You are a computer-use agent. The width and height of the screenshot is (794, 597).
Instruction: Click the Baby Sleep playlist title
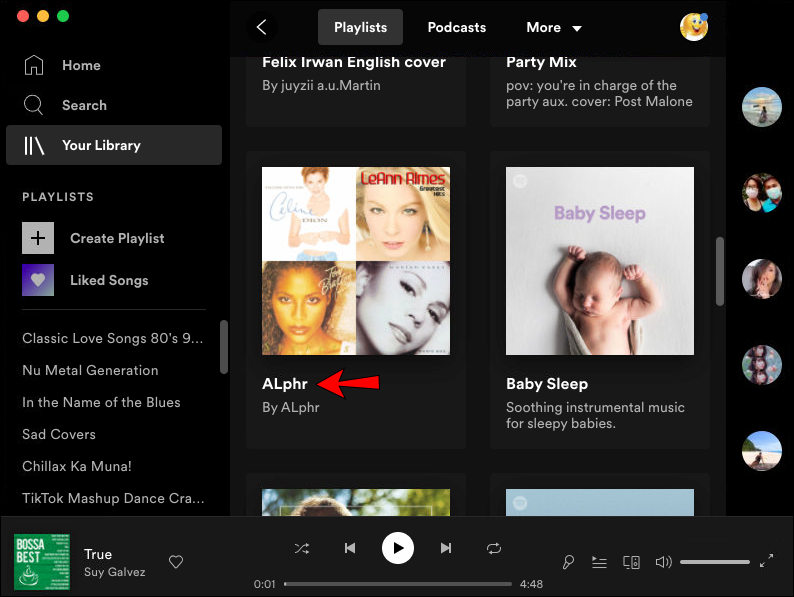(x=547, y=384)
